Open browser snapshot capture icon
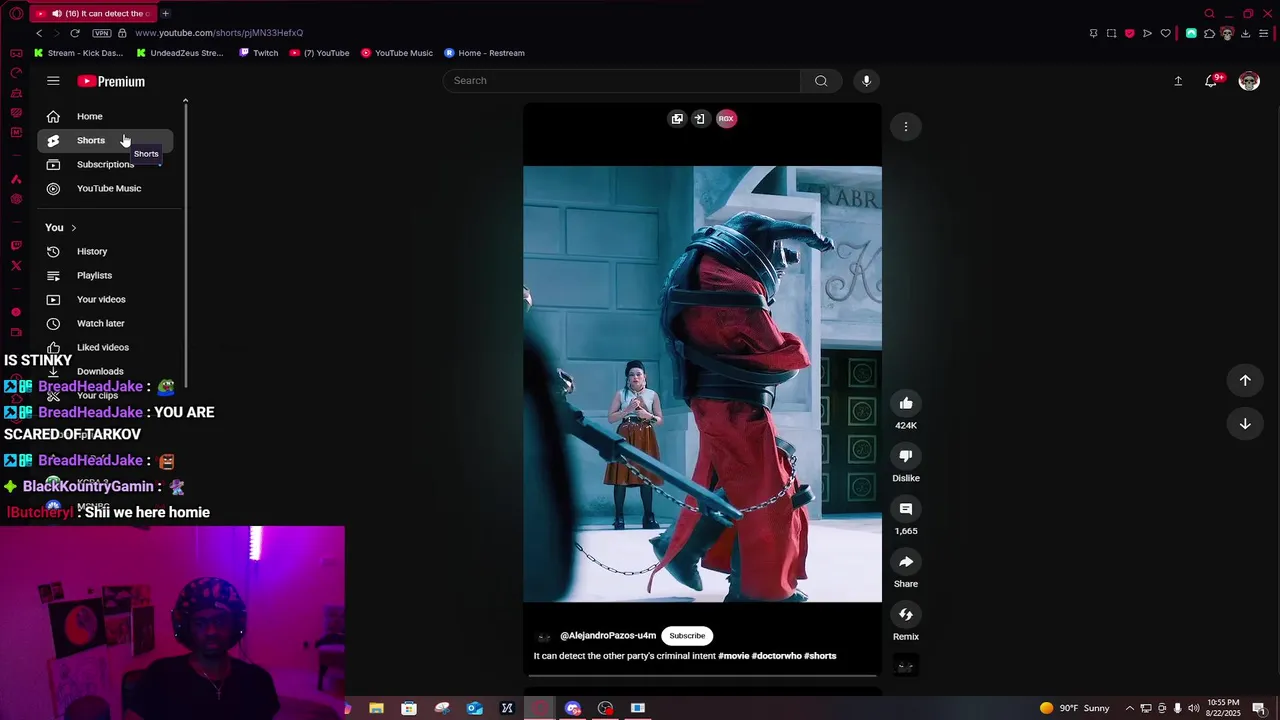The image size is (1280, 720). coord(1111,33)
